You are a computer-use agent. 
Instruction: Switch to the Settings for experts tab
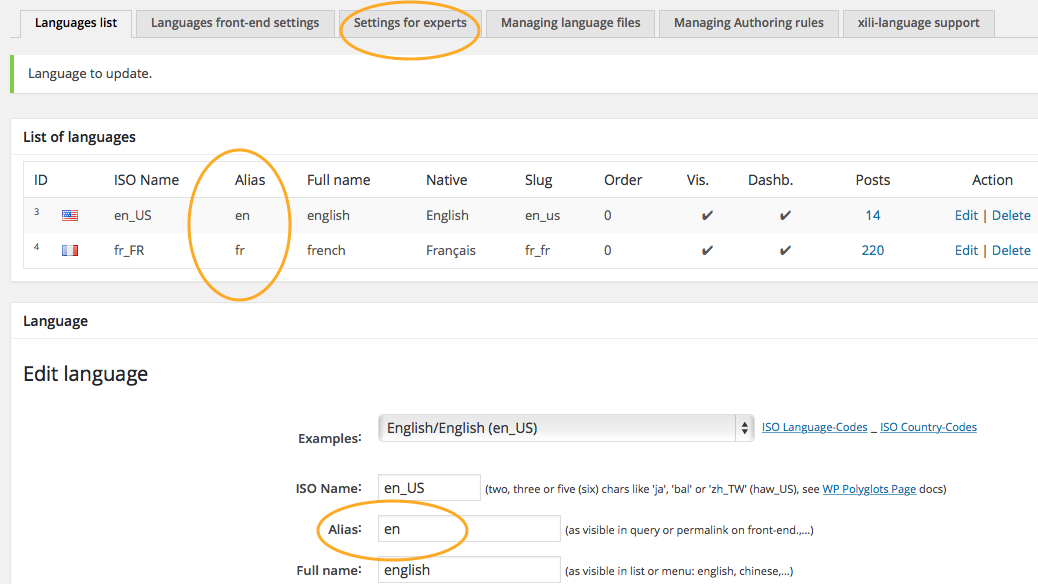[410, 22]
